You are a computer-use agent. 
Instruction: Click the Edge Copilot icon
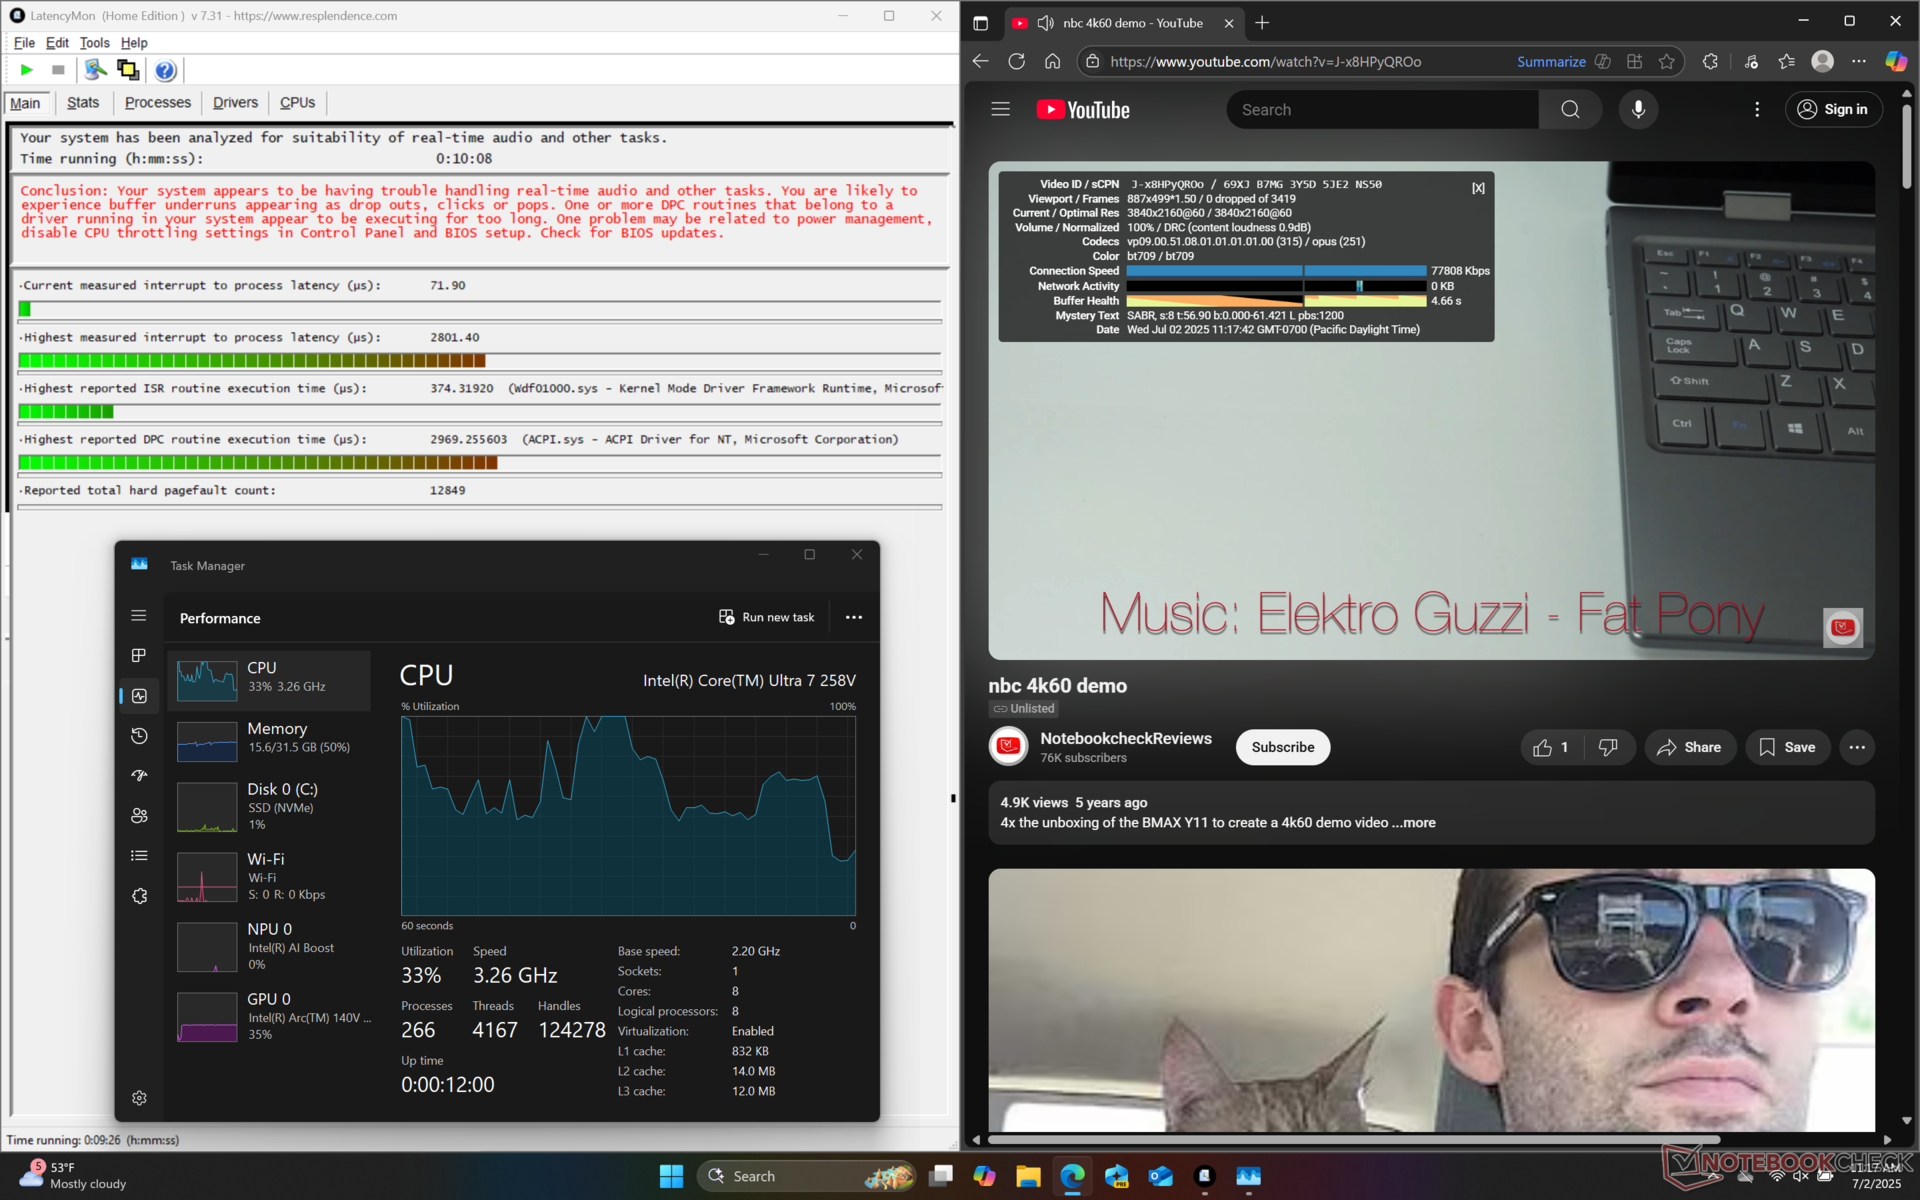[x=1895, y=62]
